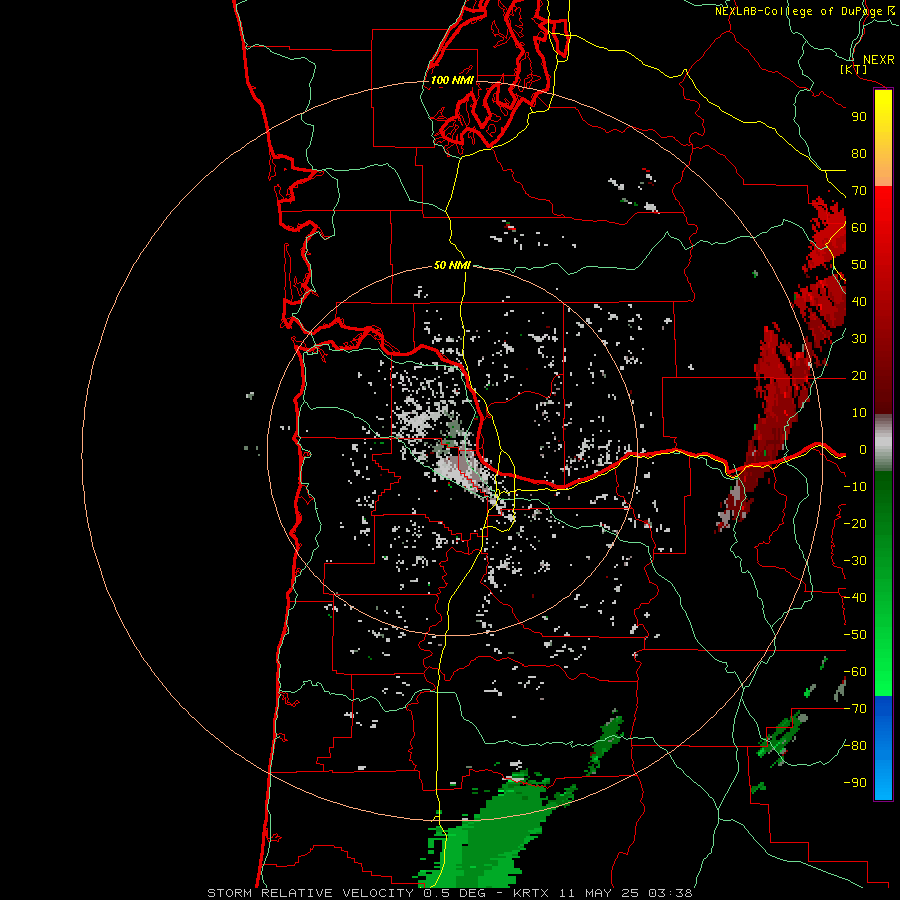Image resolution: width=900 pixels, height=900 pixels.
Task: Click the -60 value on velocity scale
Action: [855, 672]
